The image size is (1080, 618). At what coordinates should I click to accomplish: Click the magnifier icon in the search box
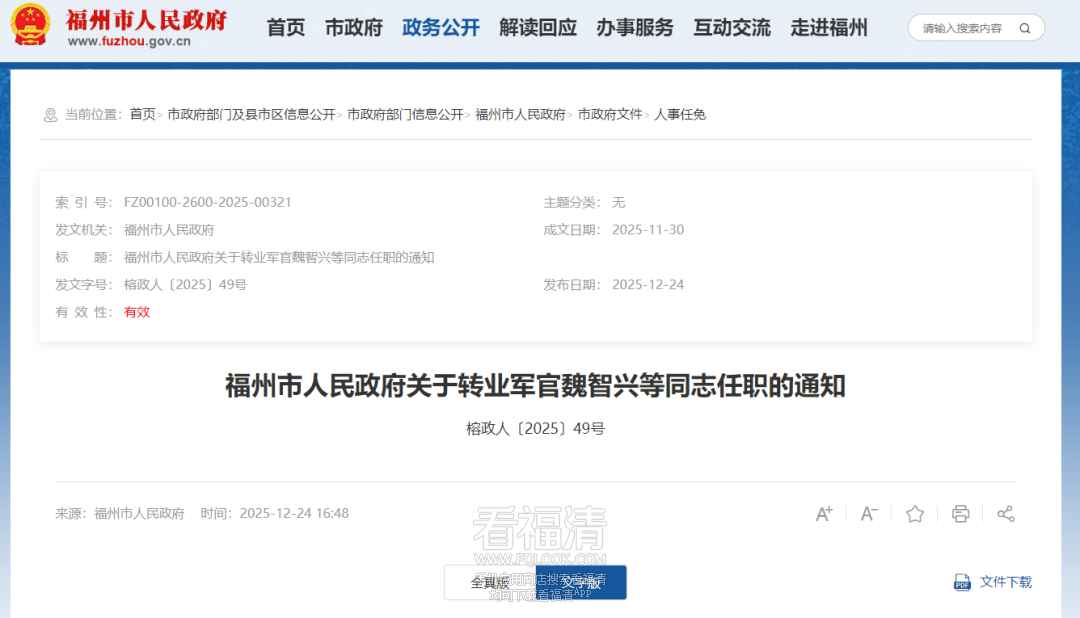(x=1024, y=28)
